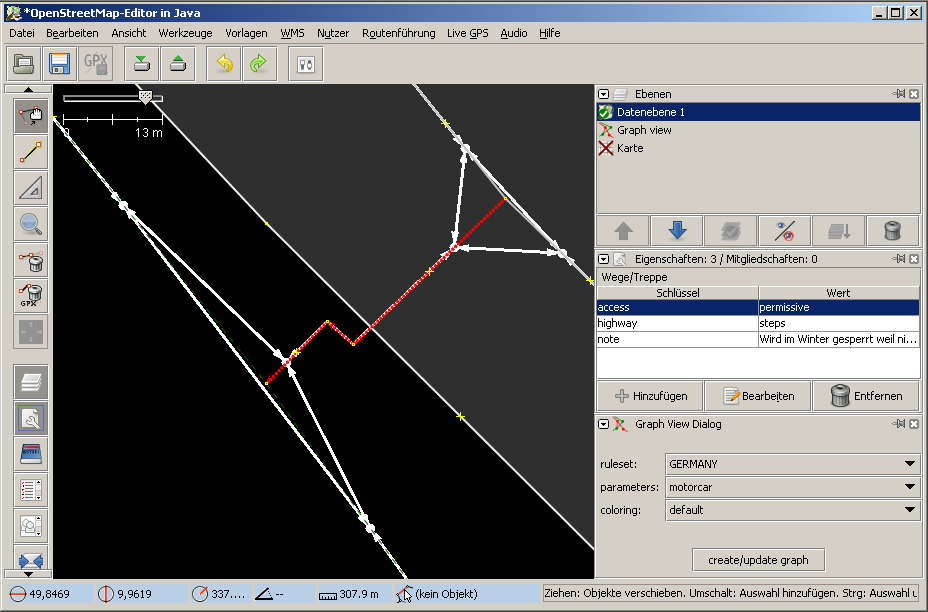Viewport: 928px width, 612px height.
Task: Open the Routenführung menu
Action: click(398, 33)
